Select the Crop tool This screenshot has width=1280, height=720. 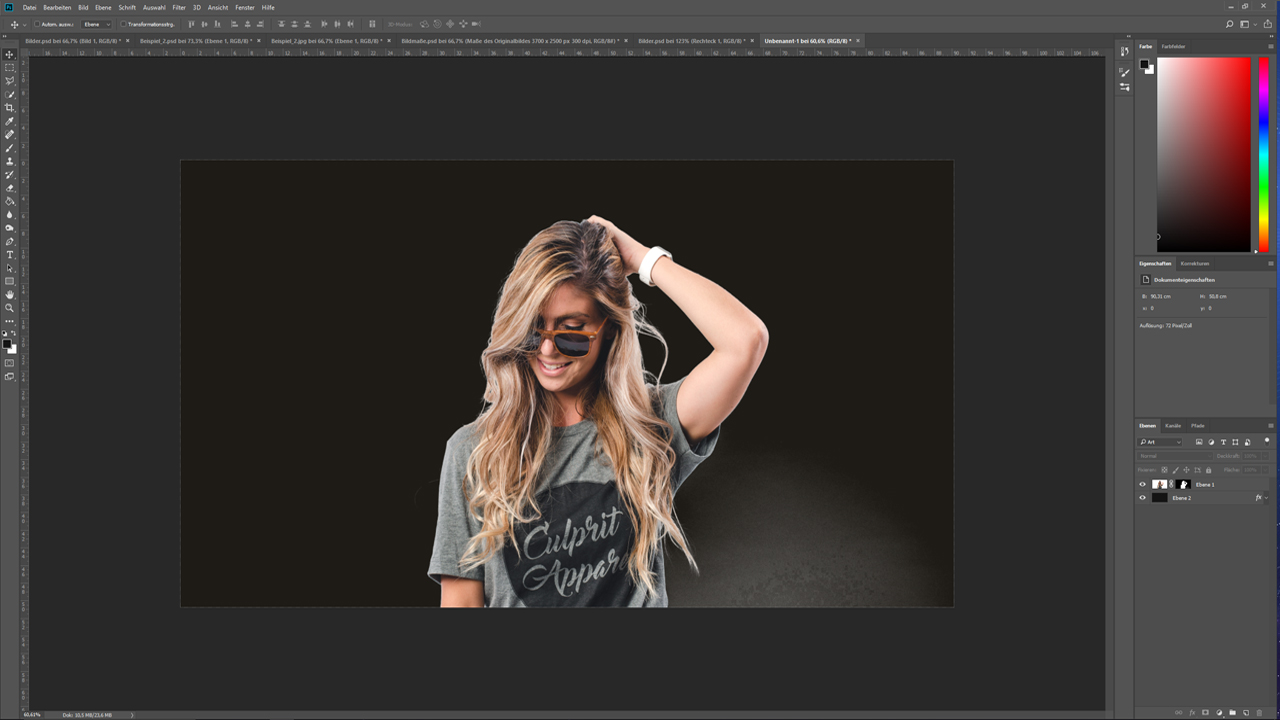pos(10,107)
